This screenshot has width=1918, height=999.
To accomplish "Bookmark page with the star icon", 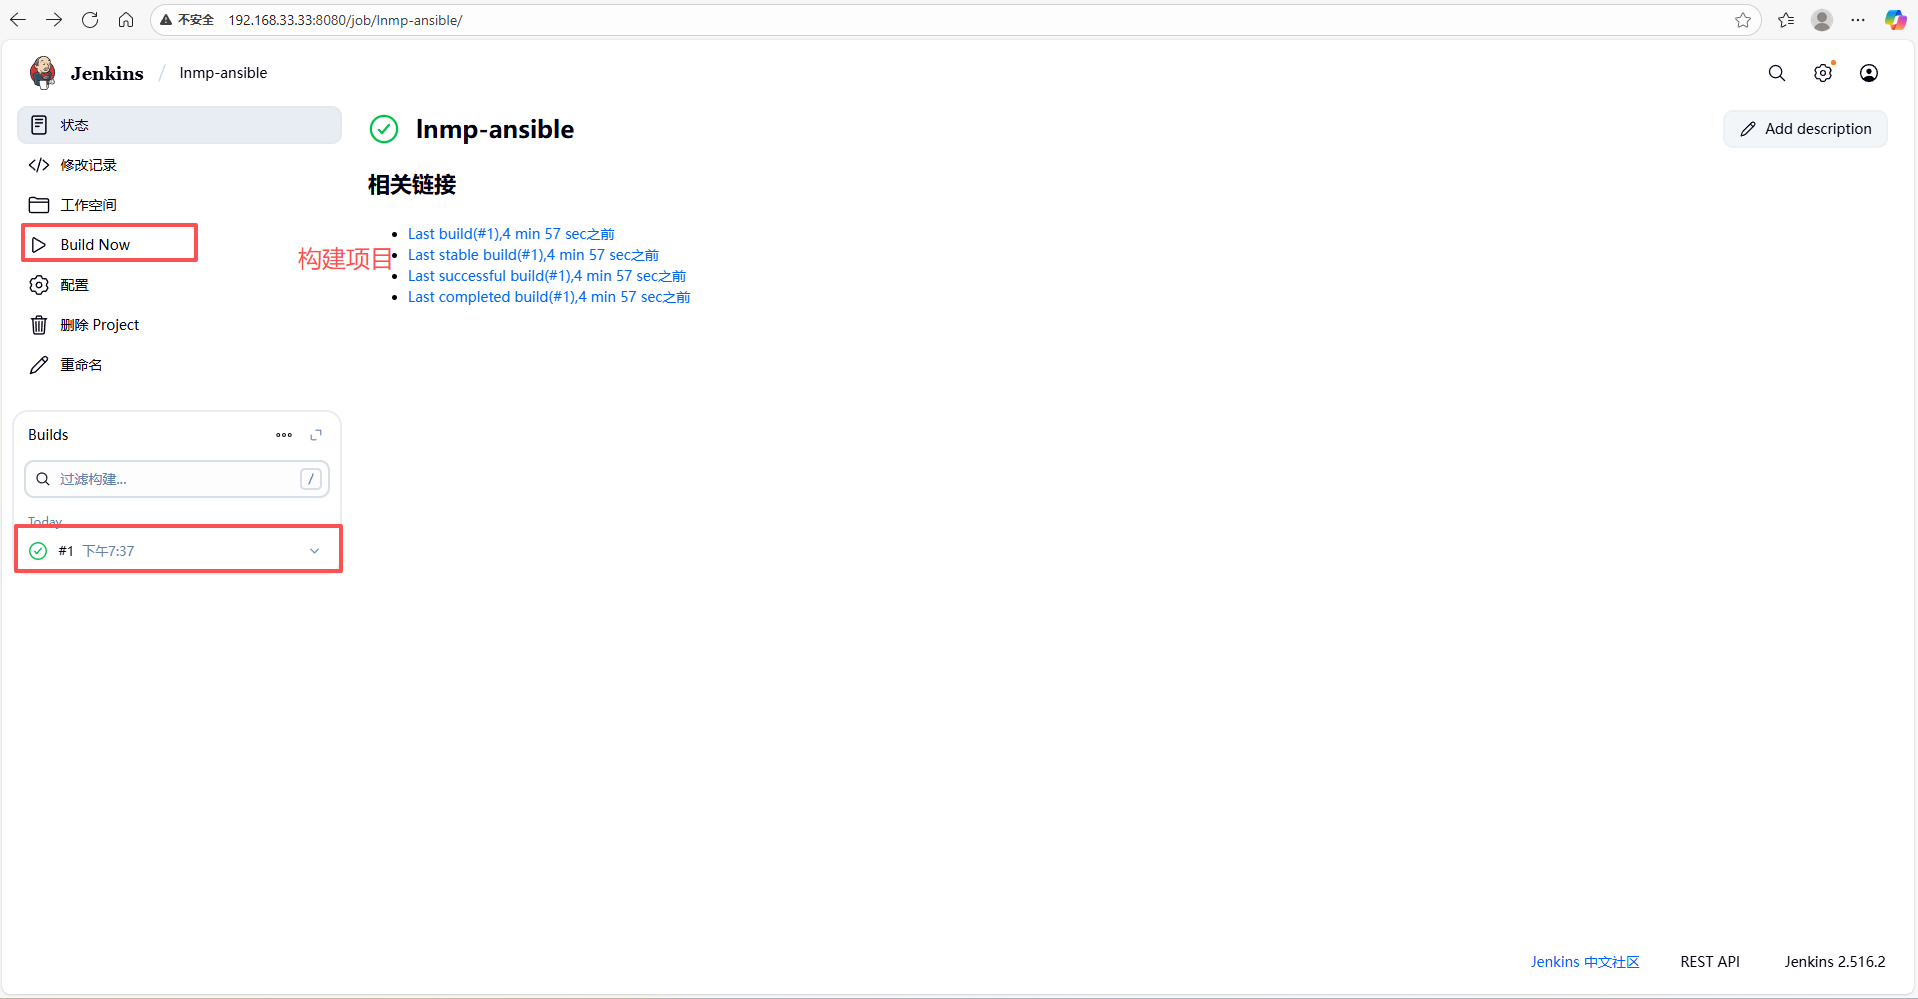I will tap(1743, 20).
